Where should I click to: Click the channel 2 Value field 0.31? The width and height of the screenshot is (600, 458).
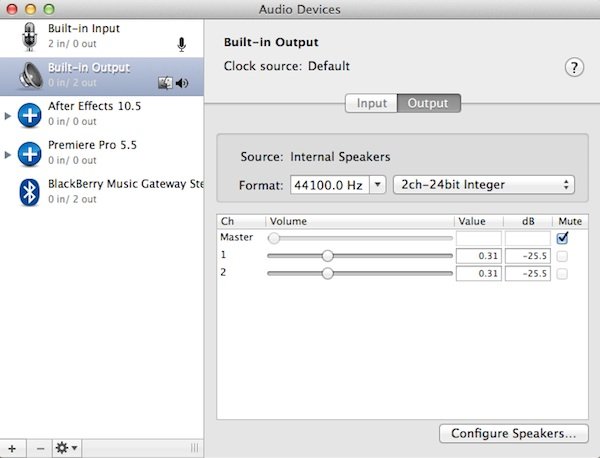click(479, 274)
